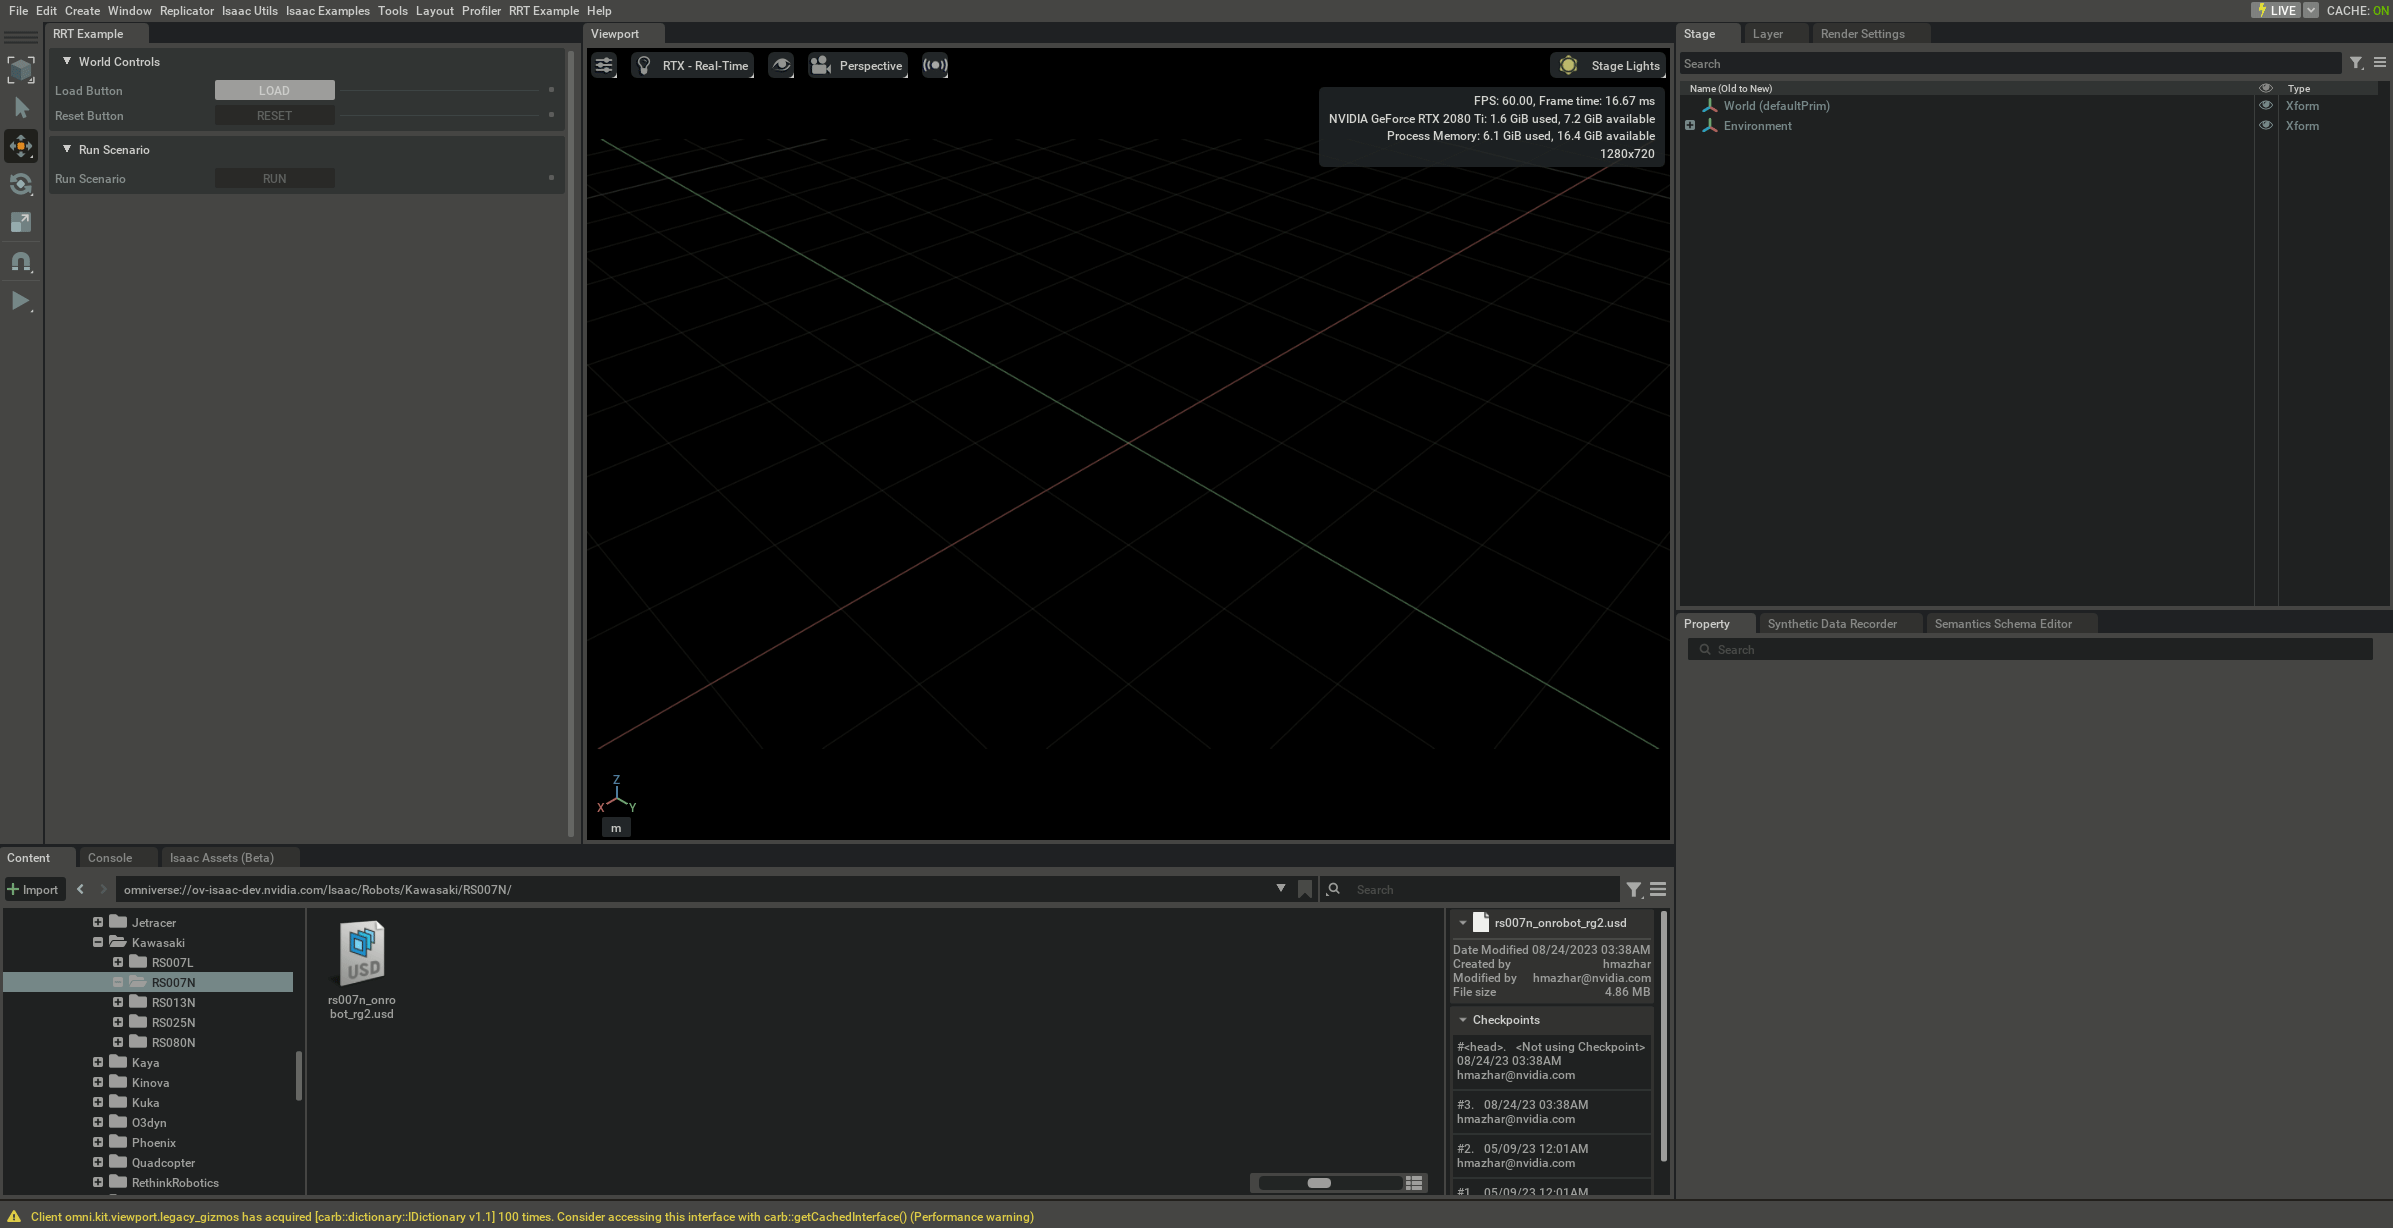
Task: Toggle visibility of World prim
Action: 2266,106
